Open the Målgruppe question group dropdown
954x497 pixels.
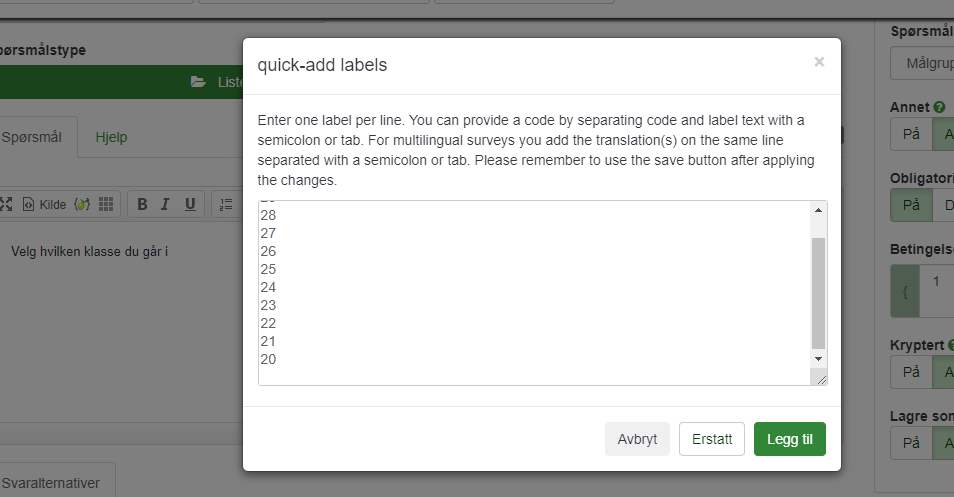[922, 64]
